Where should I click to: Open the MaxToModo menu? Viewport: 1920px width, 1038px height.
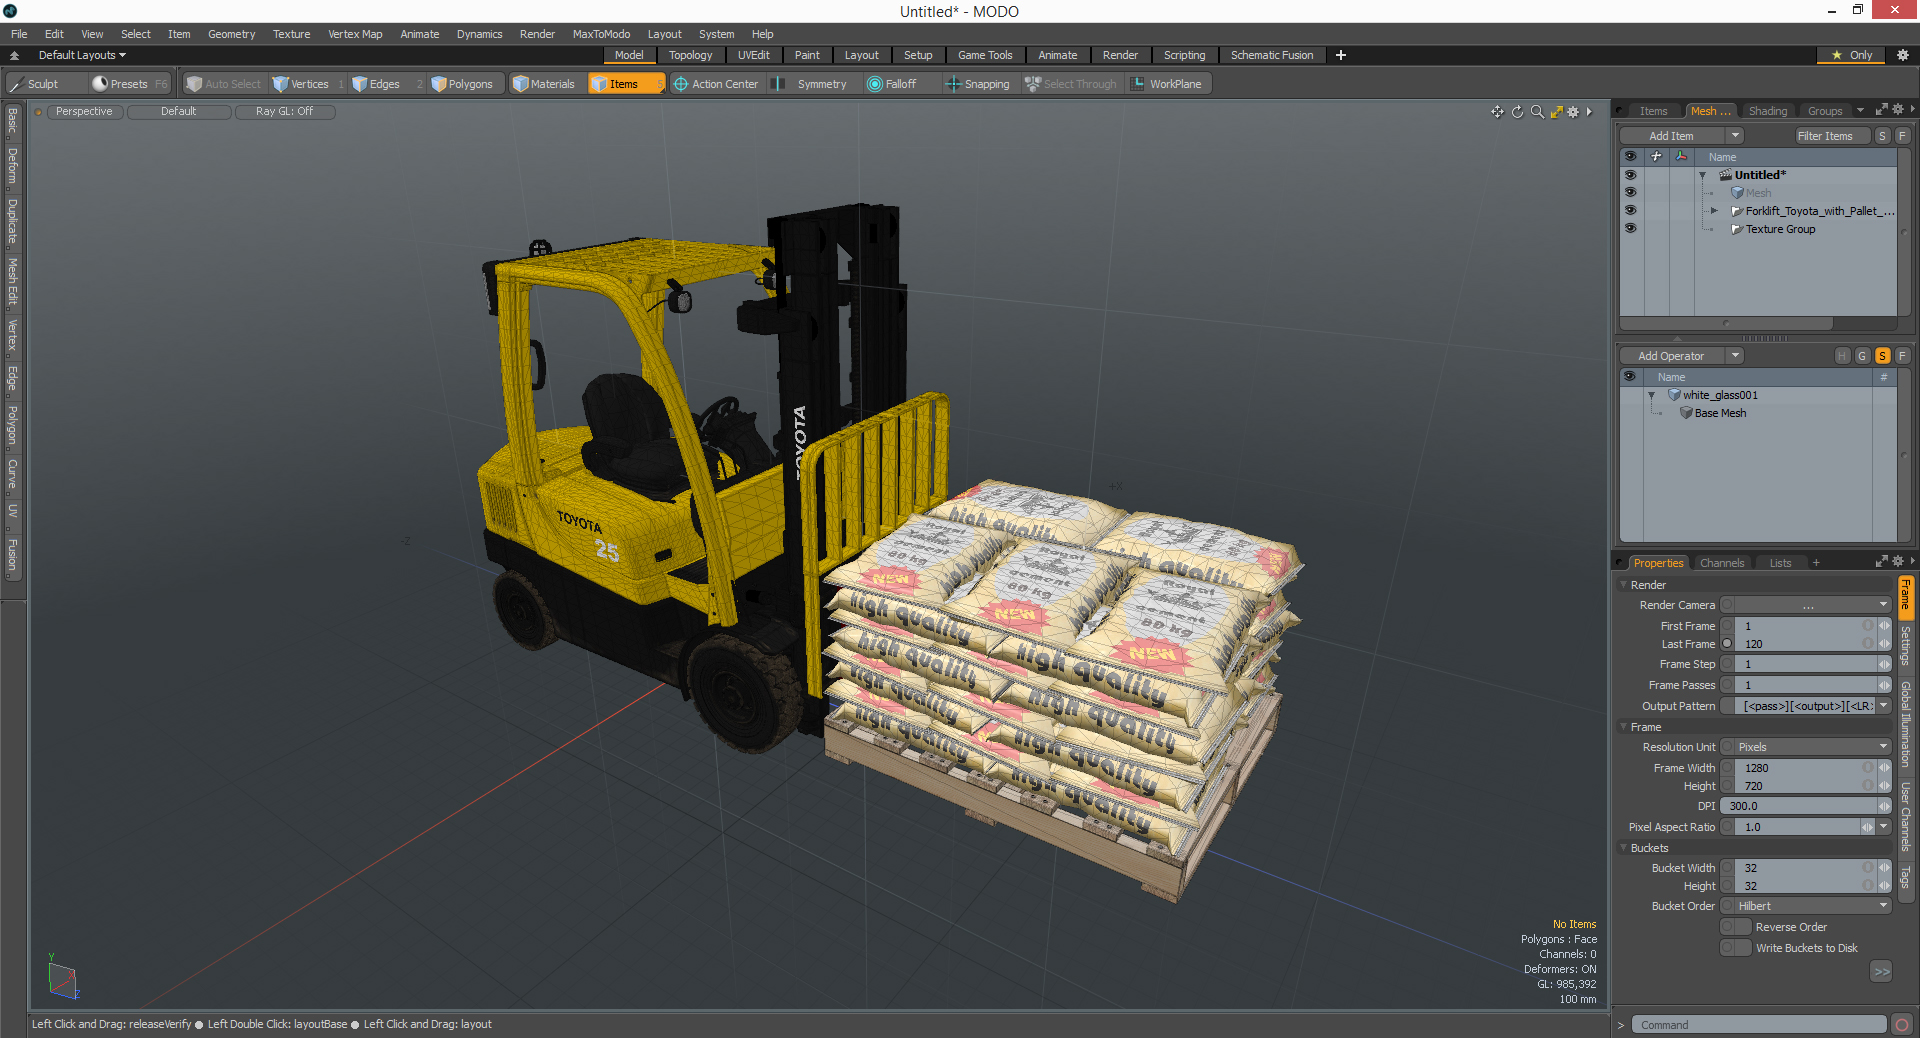tap(601, 34)
